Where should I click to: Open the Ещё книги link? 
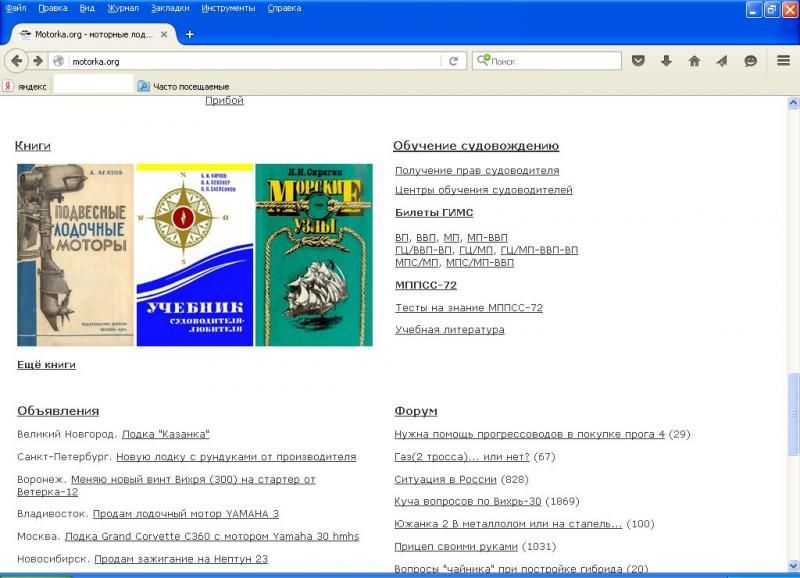pyautogui.click(x=46, y=365)
